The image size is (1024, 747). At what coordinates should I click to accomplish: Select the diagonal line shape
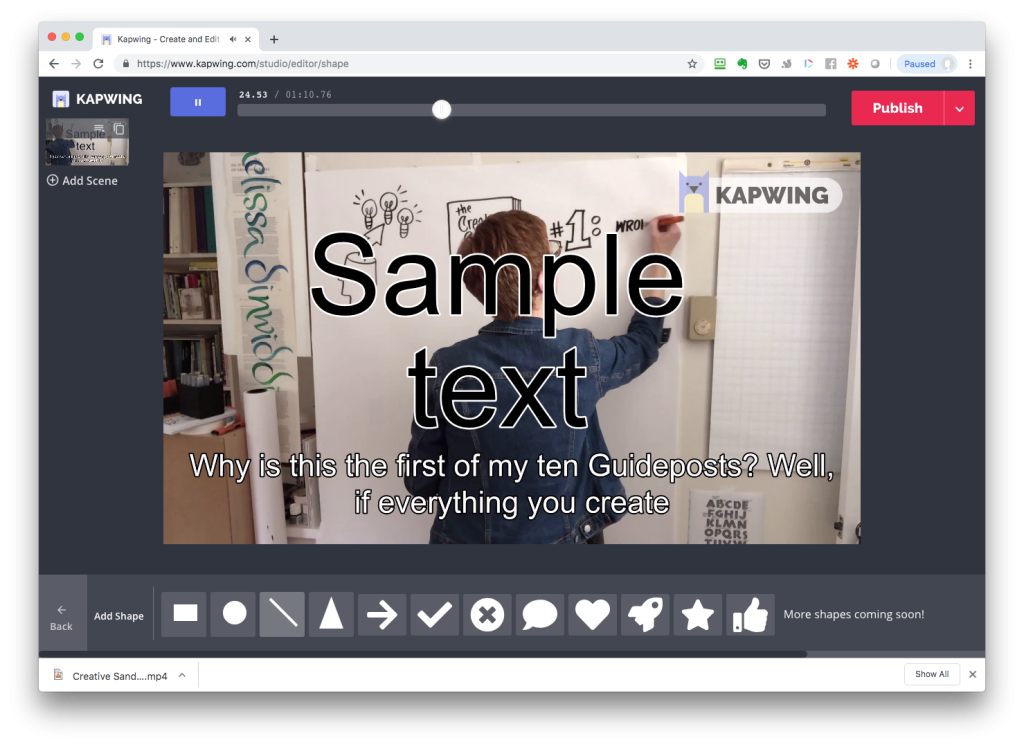pyautogui.click(x=283, y=614)
